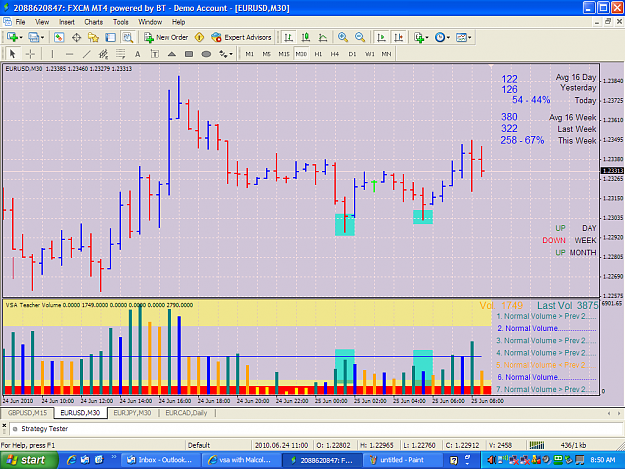Open the New Chart toolbar icon
The width and height of the screenshot is (625, 469).
click(x=12, y=37)
